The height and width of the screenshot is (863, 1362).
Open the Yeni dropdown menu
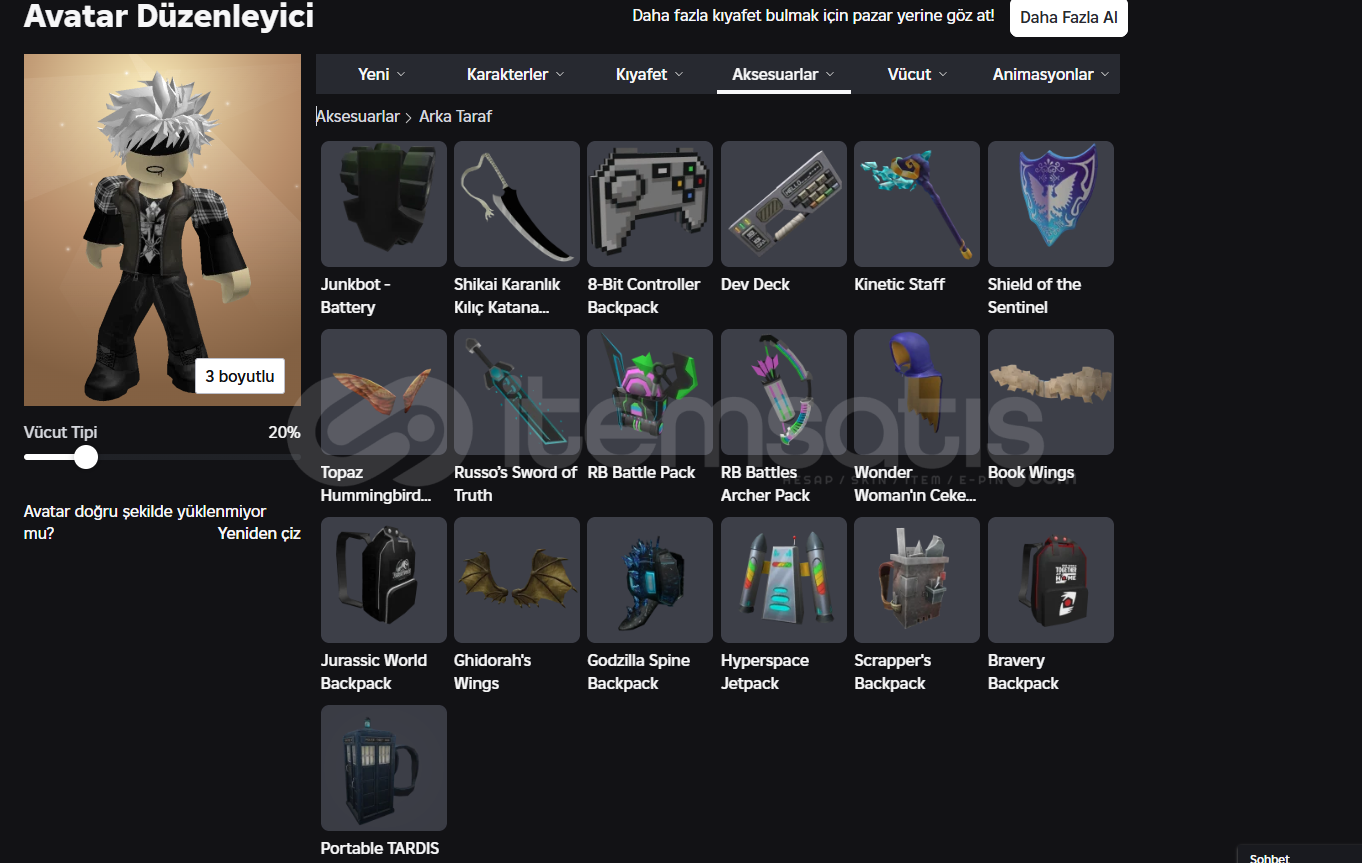coord(382,74)
